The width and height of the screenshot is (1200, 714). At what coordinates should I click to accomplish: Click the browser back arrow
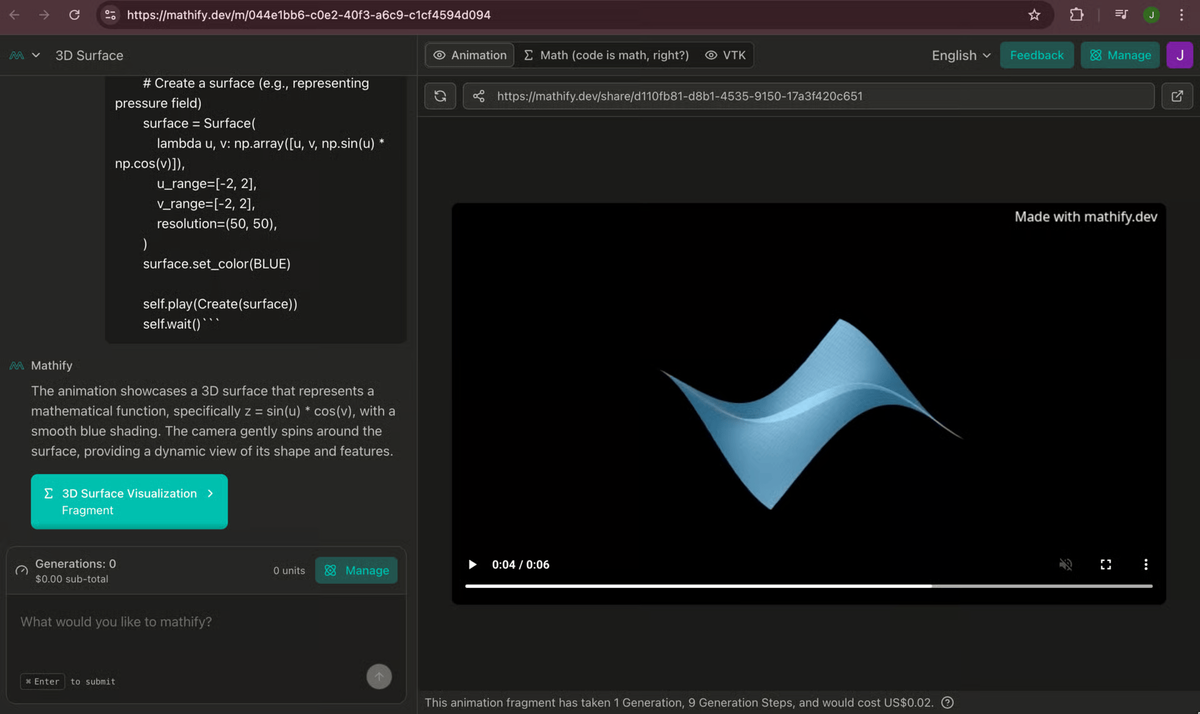click(15, 15)
